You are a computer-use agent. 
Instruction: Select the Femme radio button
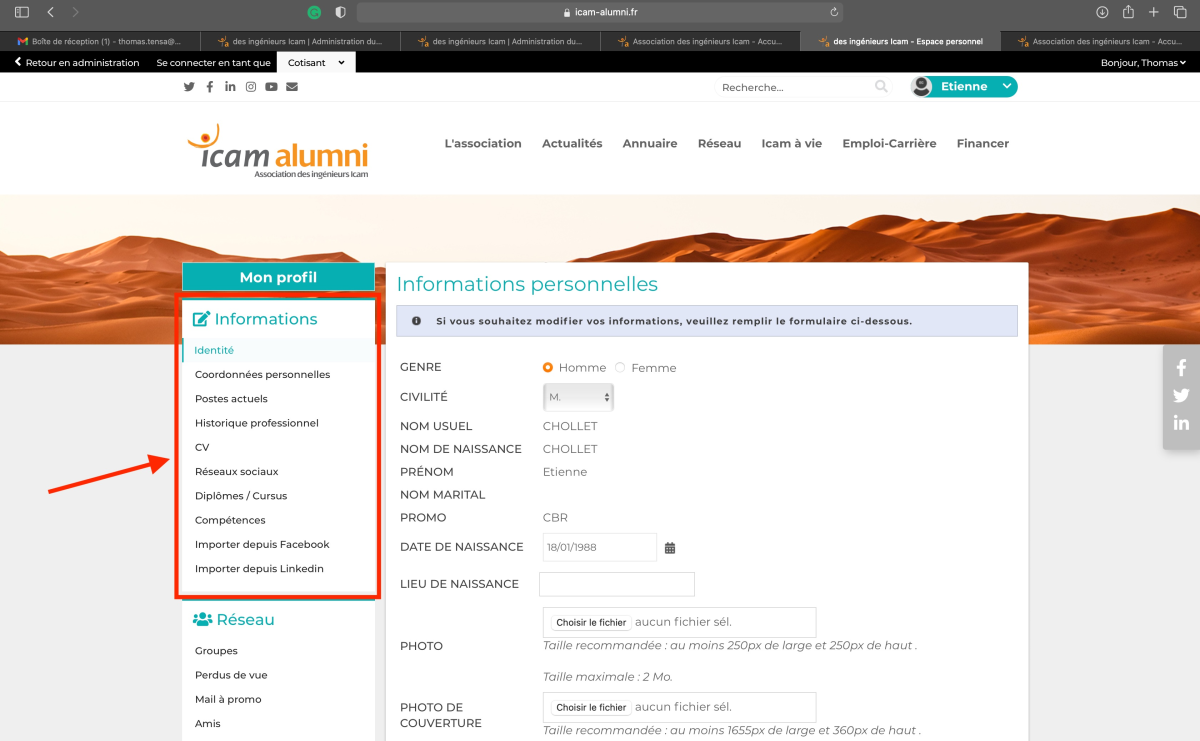point(620,368)
